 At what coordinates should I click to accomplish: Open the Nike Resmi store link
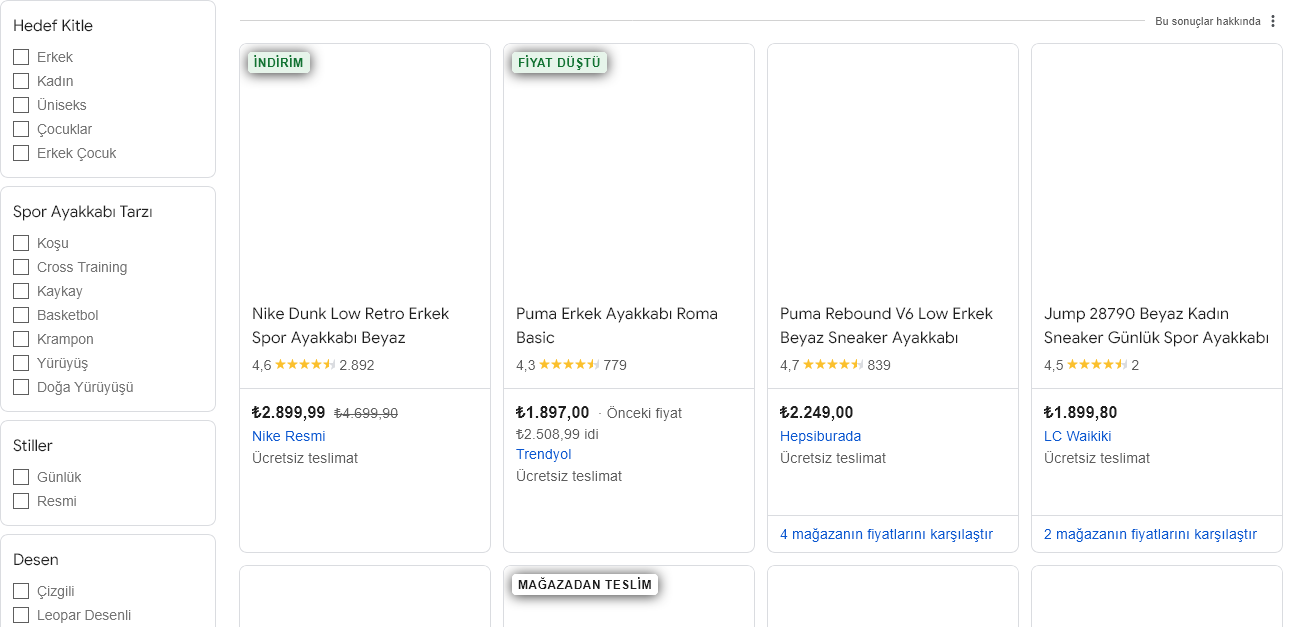(288, 436)
